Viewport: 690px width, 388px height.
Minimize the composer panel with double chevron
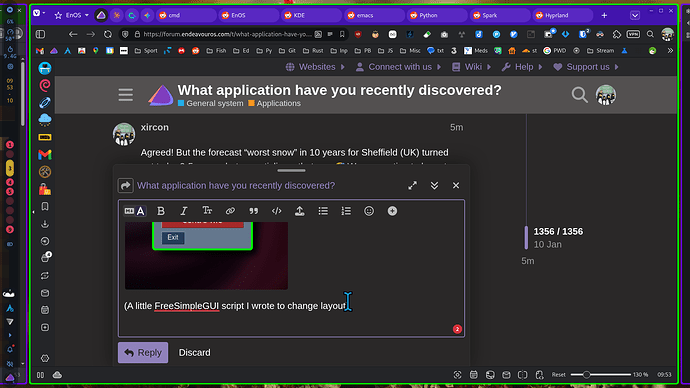click(434, 186)
